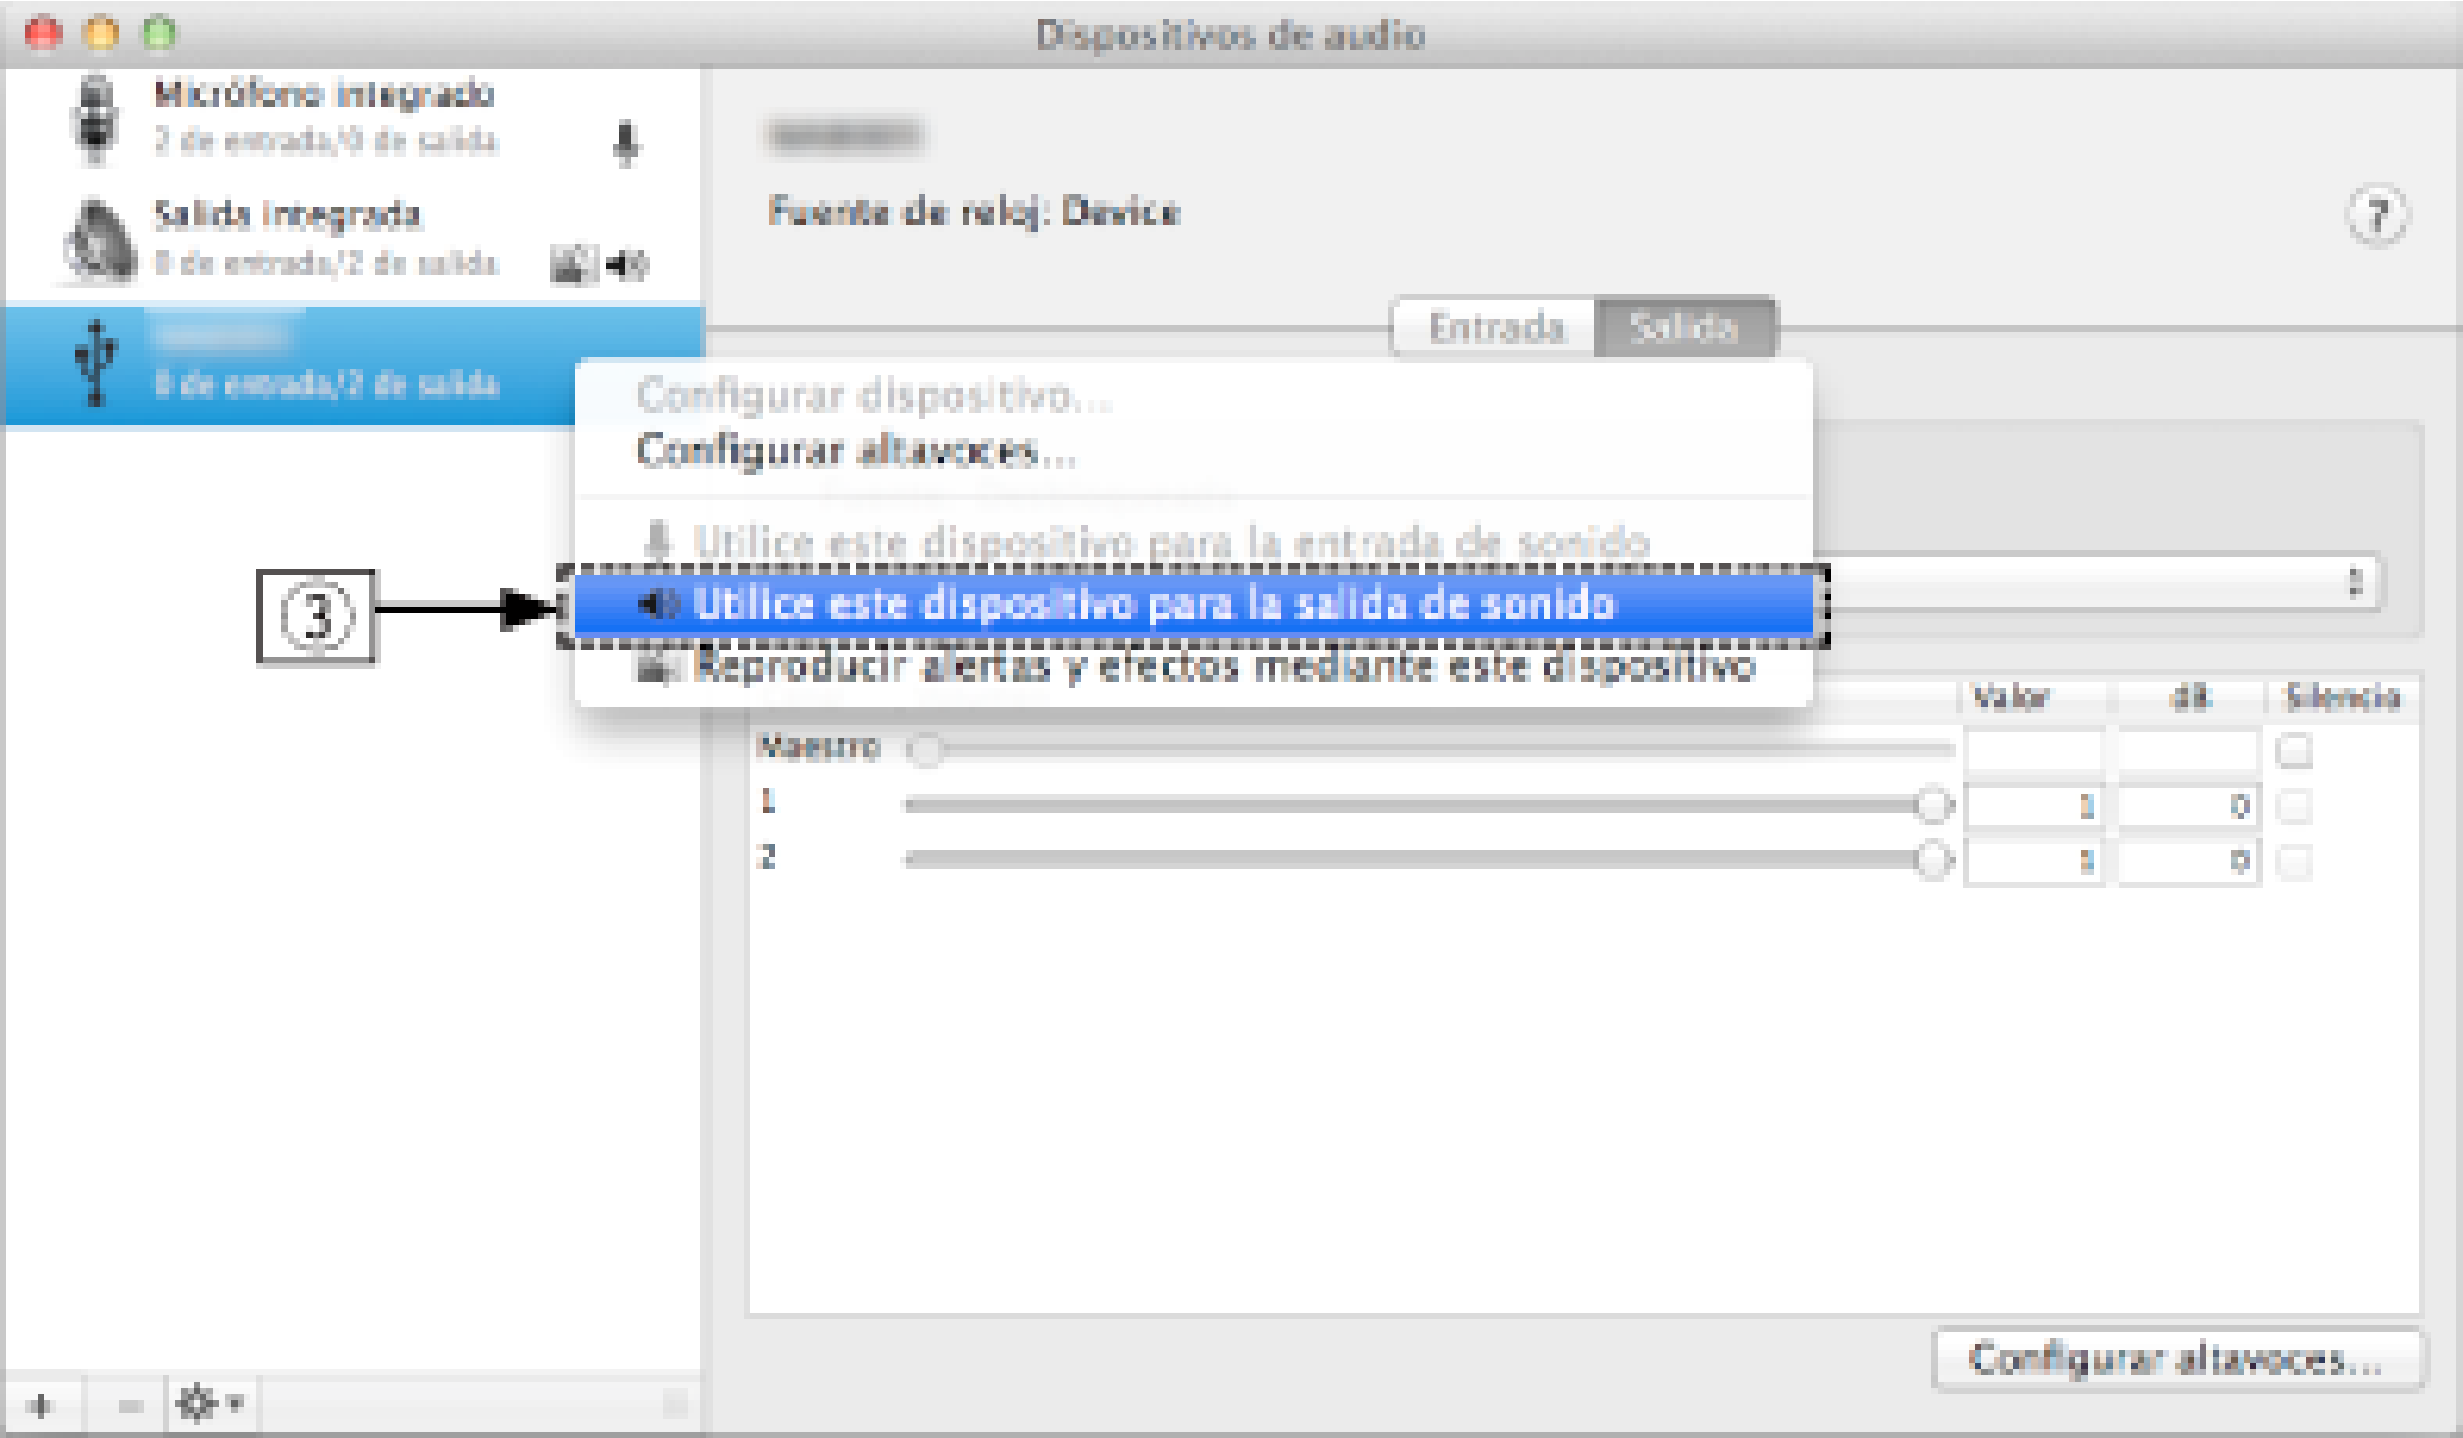Click the USB device icon in sidebar
2463x1438 pixels.
click(x=96, y=363)
